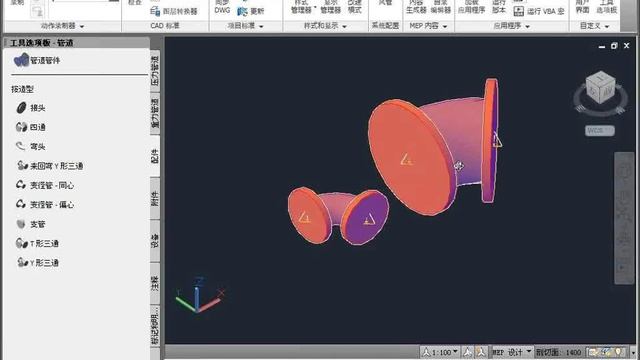Click the 显示管理器 display manager button
The height and width of the screenshot is (360, 640).
[x=330, y=6]
